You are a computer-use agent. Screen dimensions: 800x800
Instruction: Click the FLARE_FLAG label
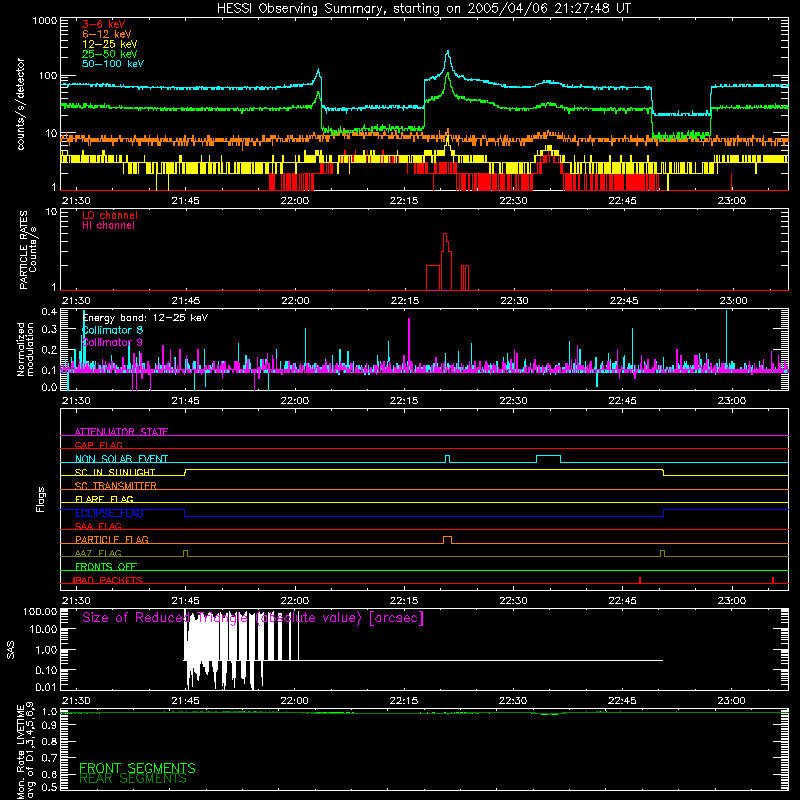pyautogui.click(x=104, y=499)
